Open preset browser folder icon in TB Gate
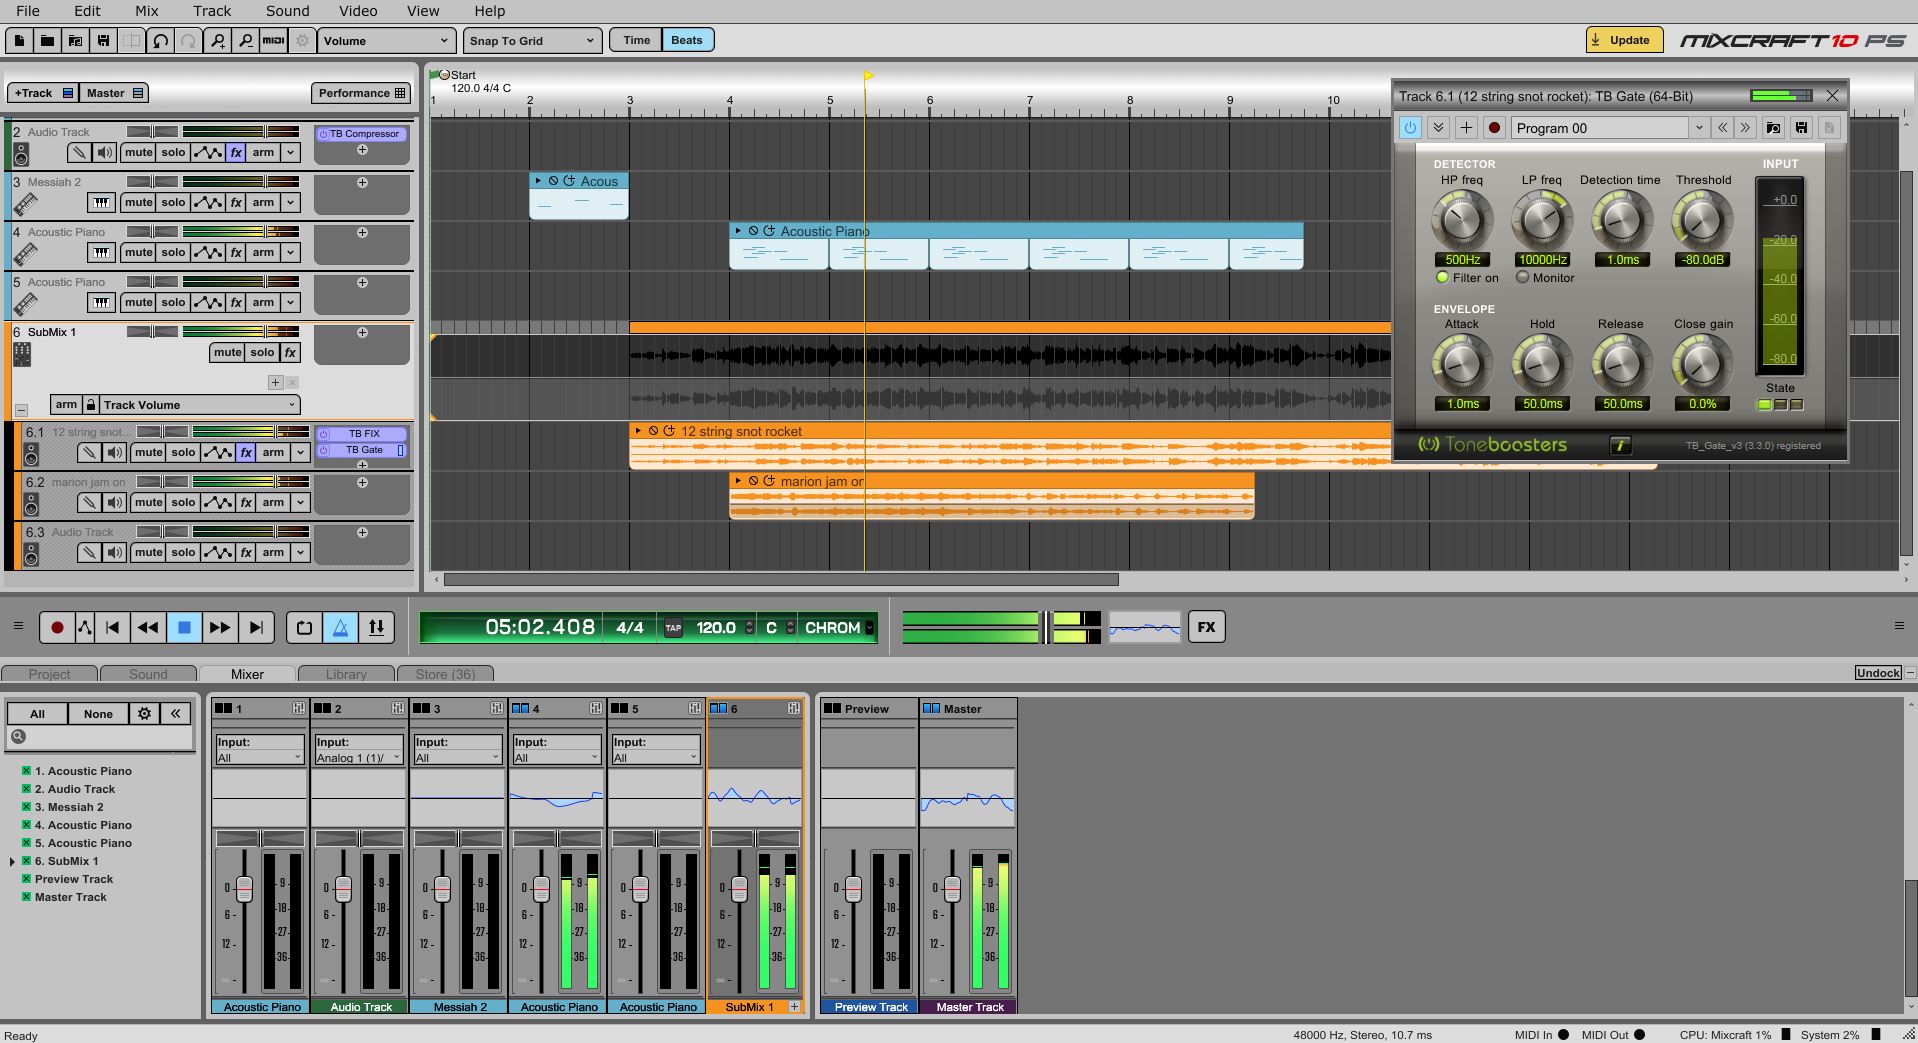The width and height of the screenshot is (1918, 1043). pyautogui.click(x=1773, y=128)
